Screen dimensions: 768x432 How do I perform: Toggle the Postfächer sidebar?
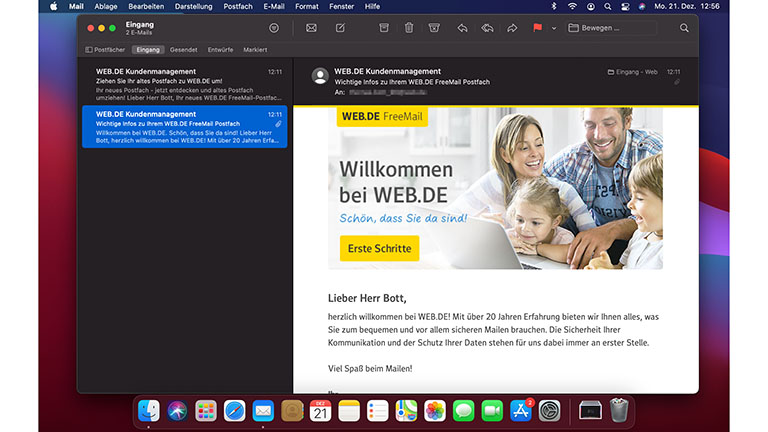[104, 49]
